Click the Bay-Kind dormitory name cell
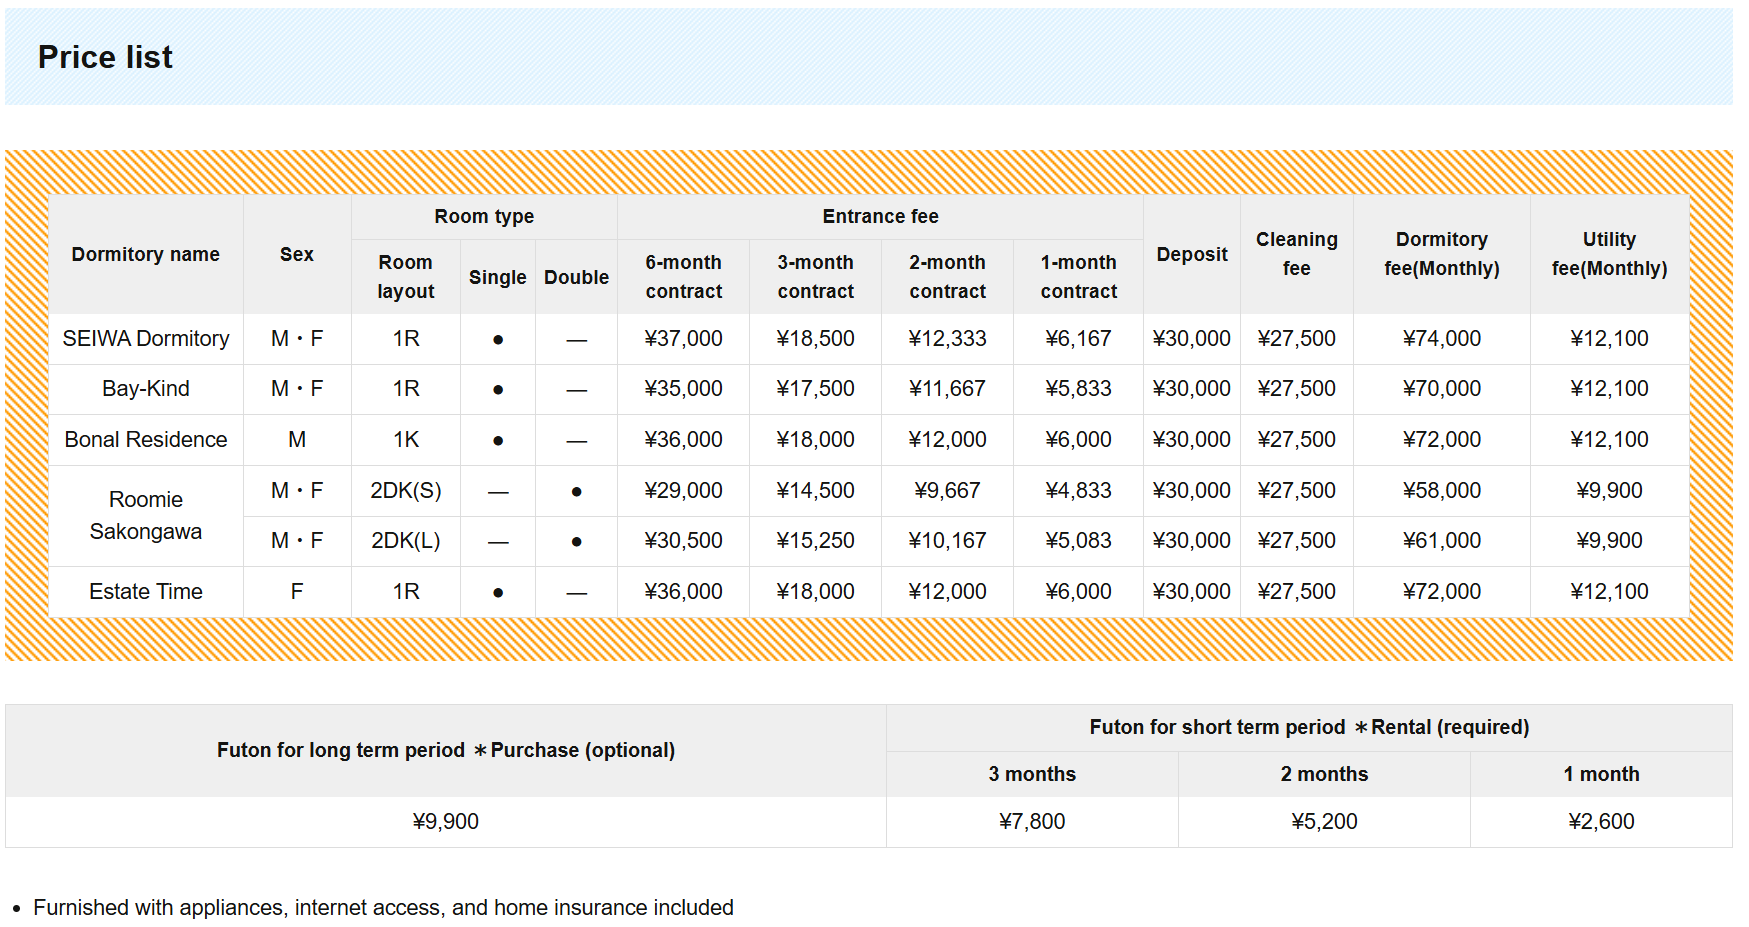Image resolution: width=1749 pixels, height=927 pixels. 146,389
